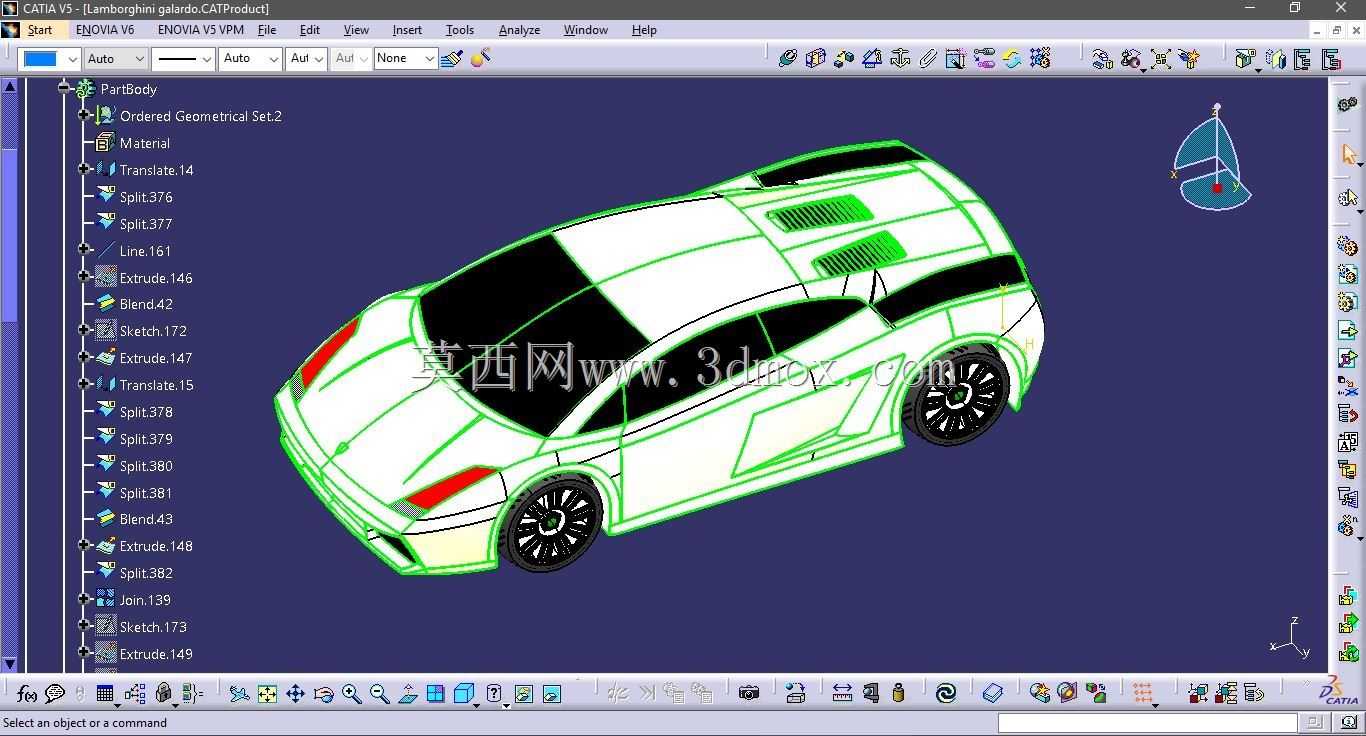The height and width of the screenshot is (736, 1366).
Task: Open the File menu
Action: coord(267,30)
